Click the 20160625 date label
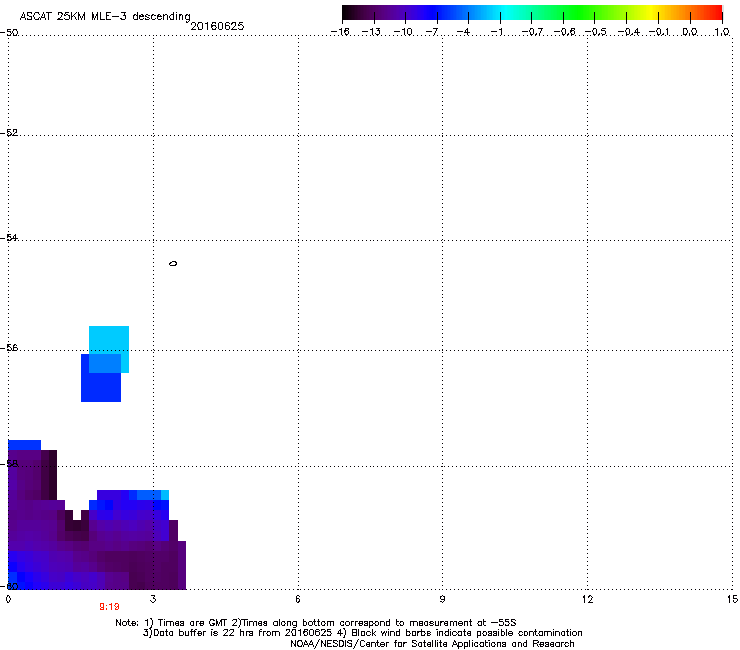 (217, 26)
